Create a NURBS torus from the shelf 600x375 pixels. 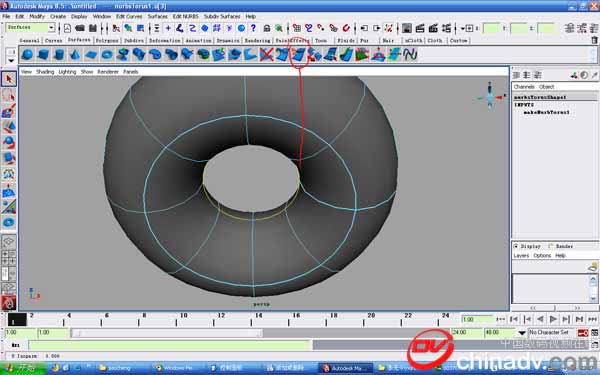click(x=107, y=55)
